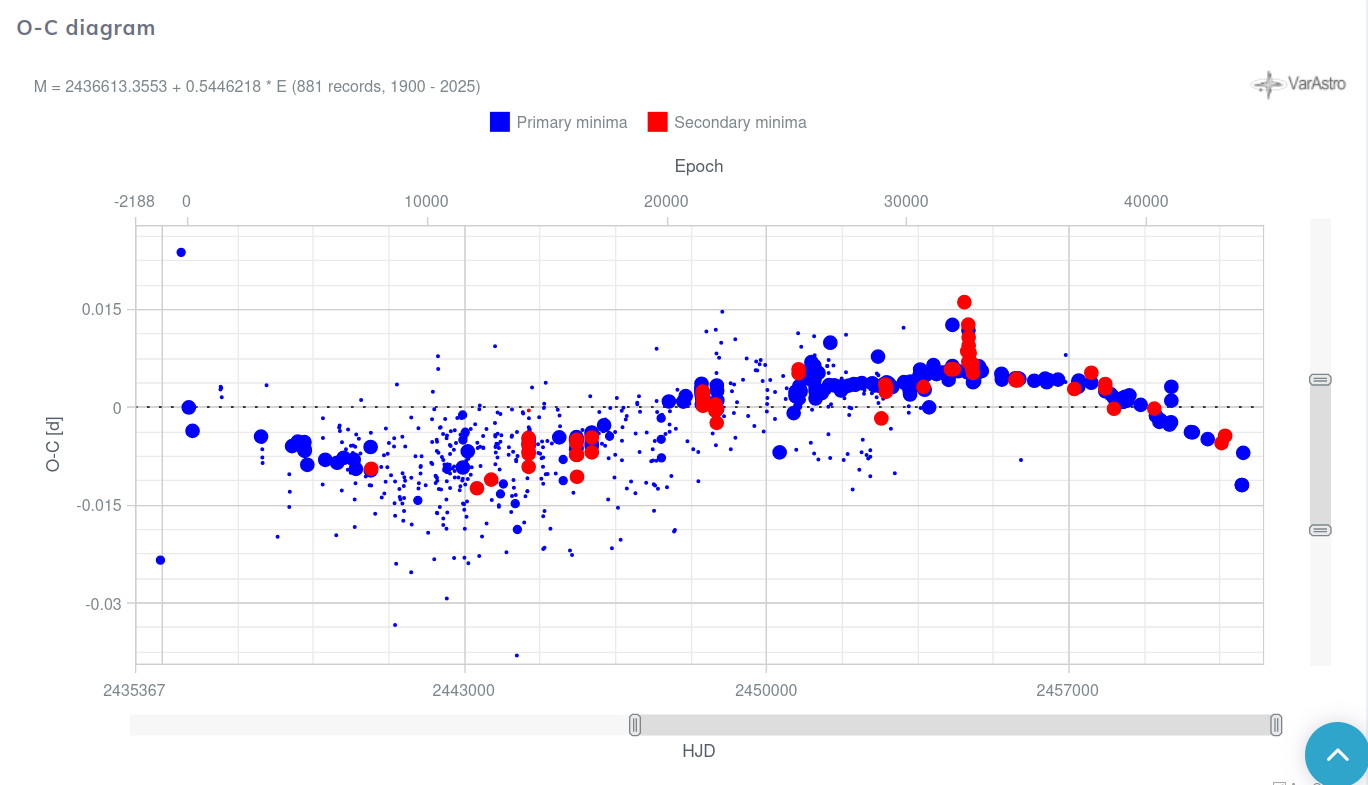This screenshot has height=785, width=1368.
Task: Click the ephemeris formula text line
Action: click(x=257, y=87)
